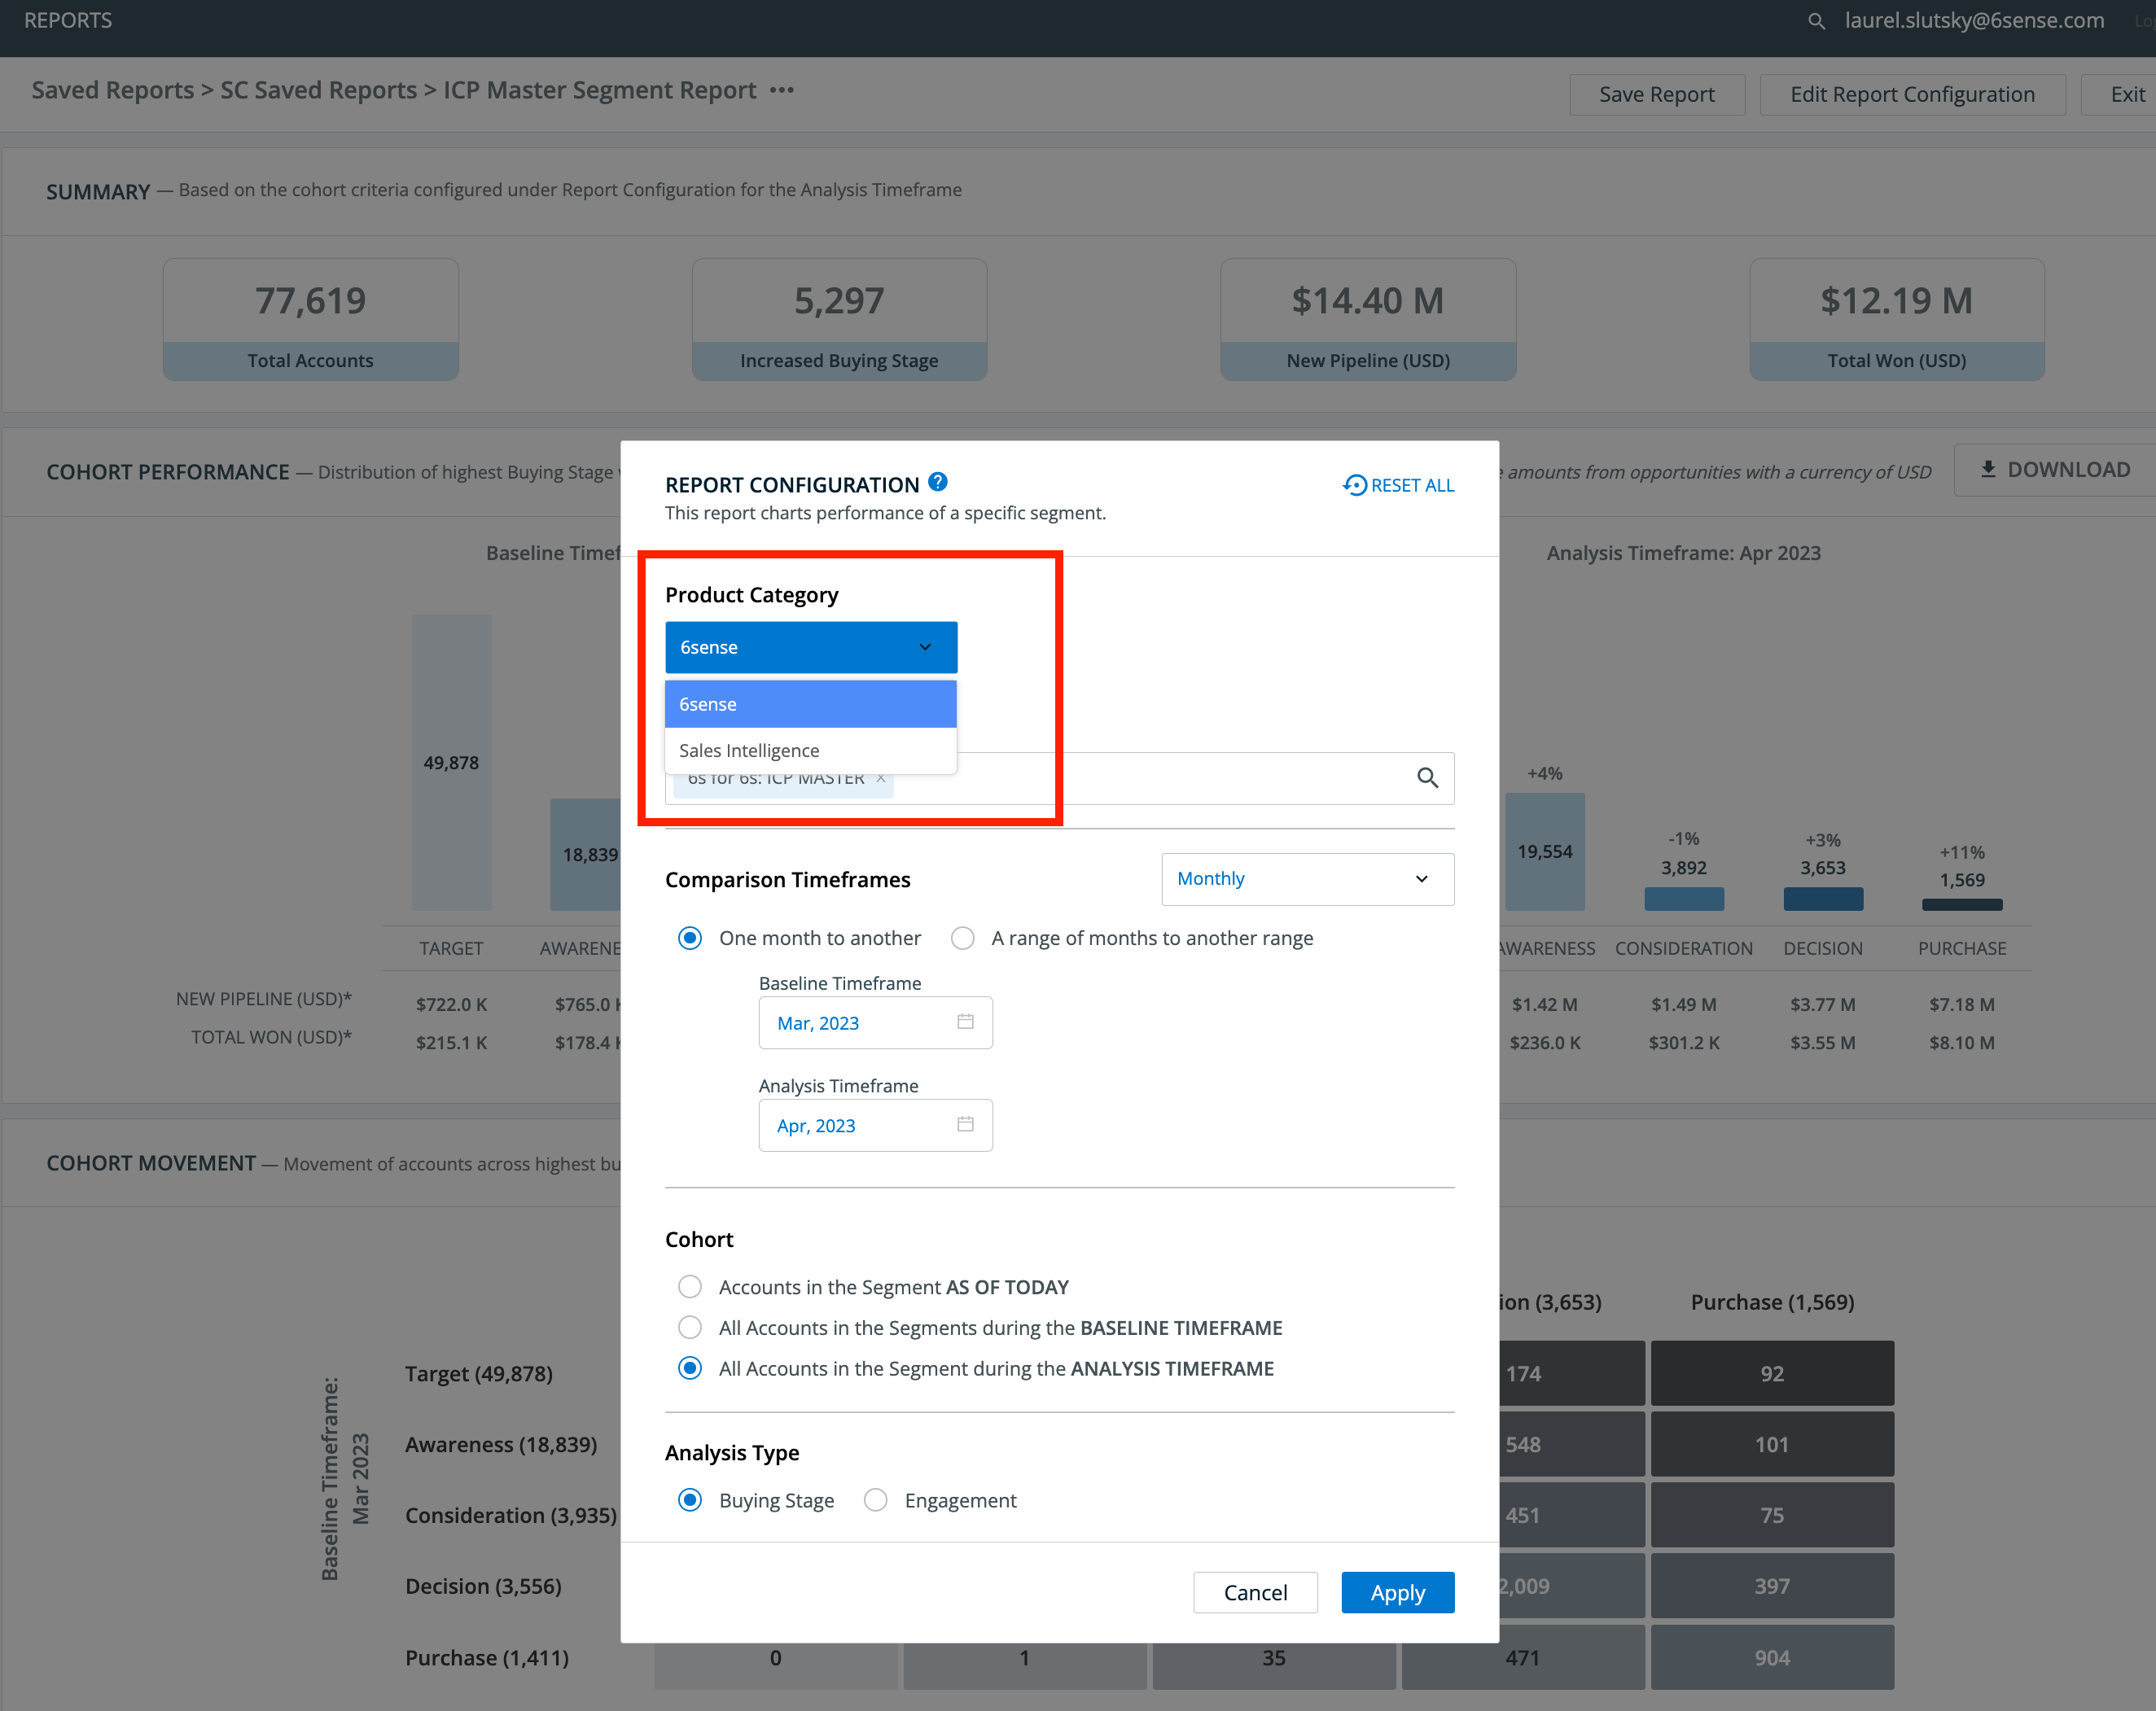Click the Total Won (USD) card
The height and width of the screenshot is (1711, 2156).
(x=1897, y=319)
